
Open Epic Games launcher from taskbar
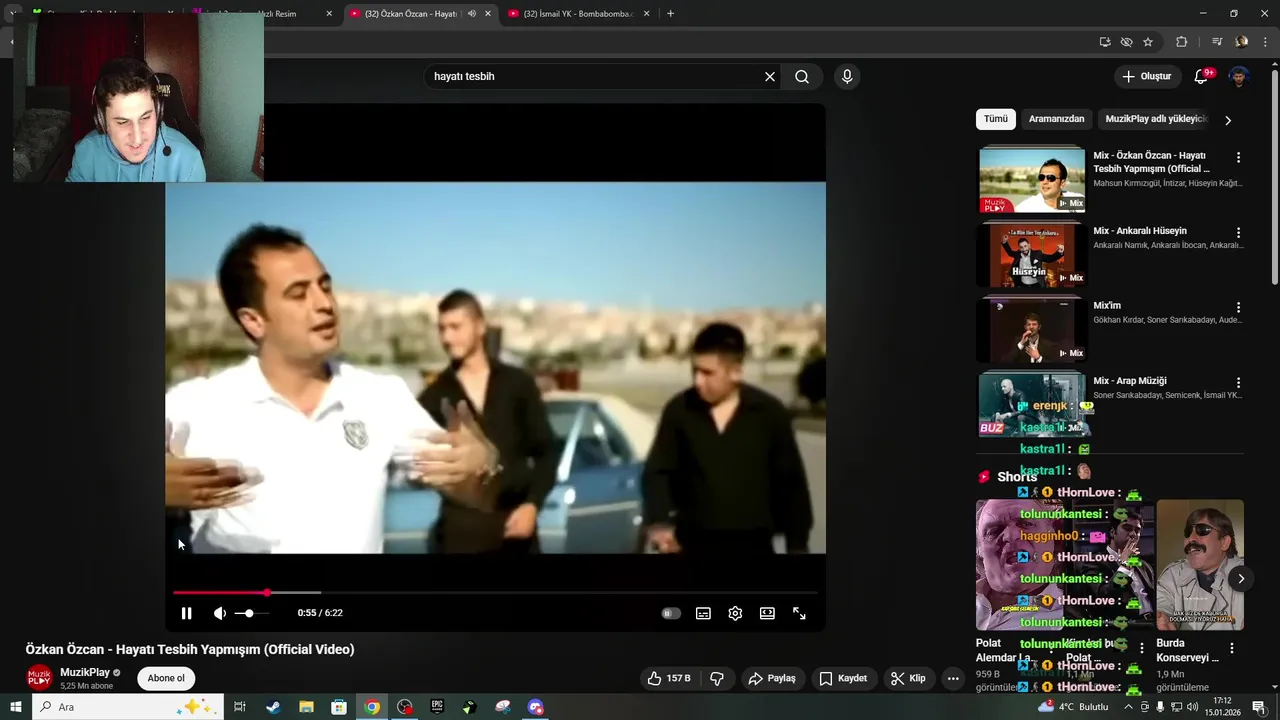pyautogui.click(x=437, y=707)
